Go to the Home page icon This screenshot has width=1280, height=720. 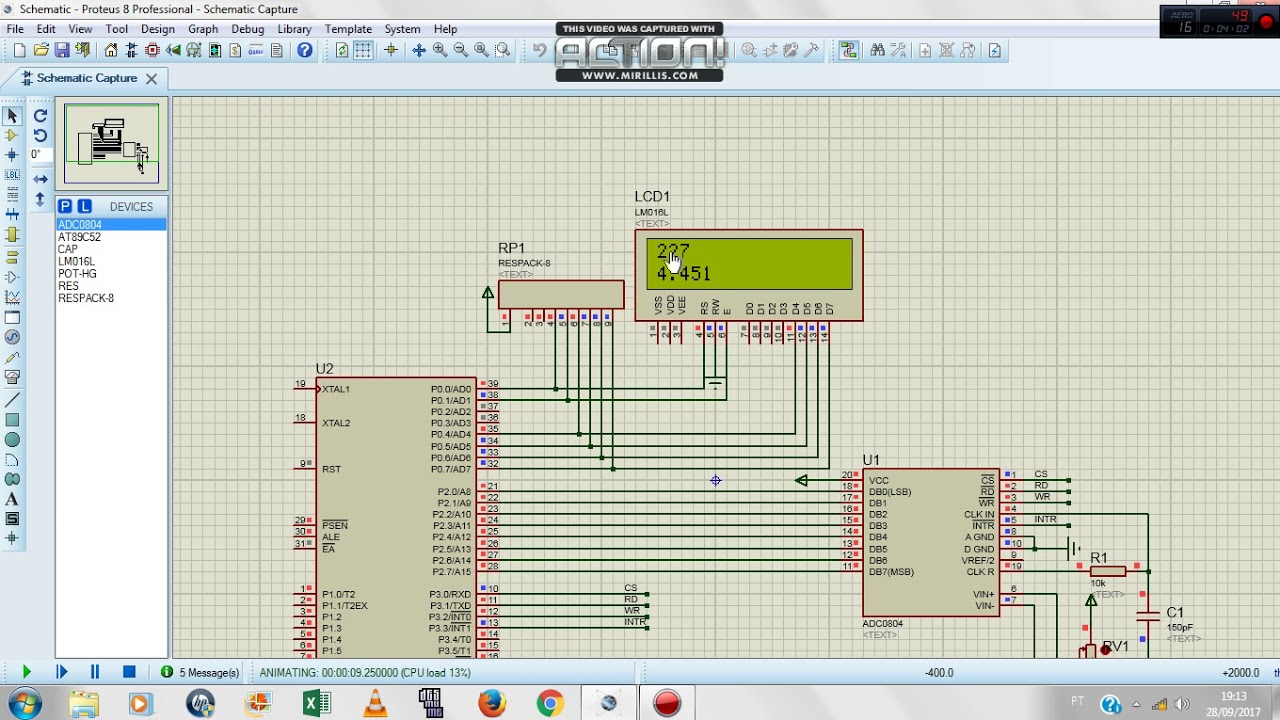[111, 50]
